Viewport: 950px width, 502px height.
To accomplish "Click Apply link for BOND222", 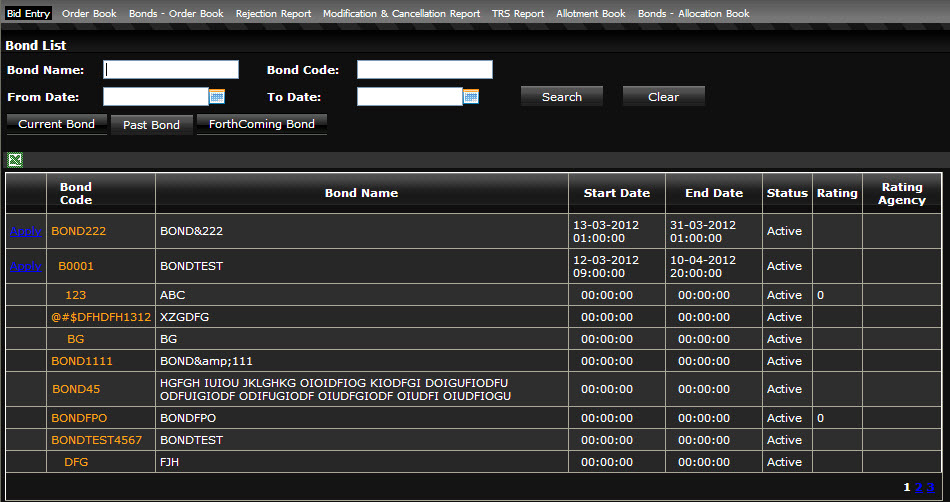I will click(x=25, y=231).
